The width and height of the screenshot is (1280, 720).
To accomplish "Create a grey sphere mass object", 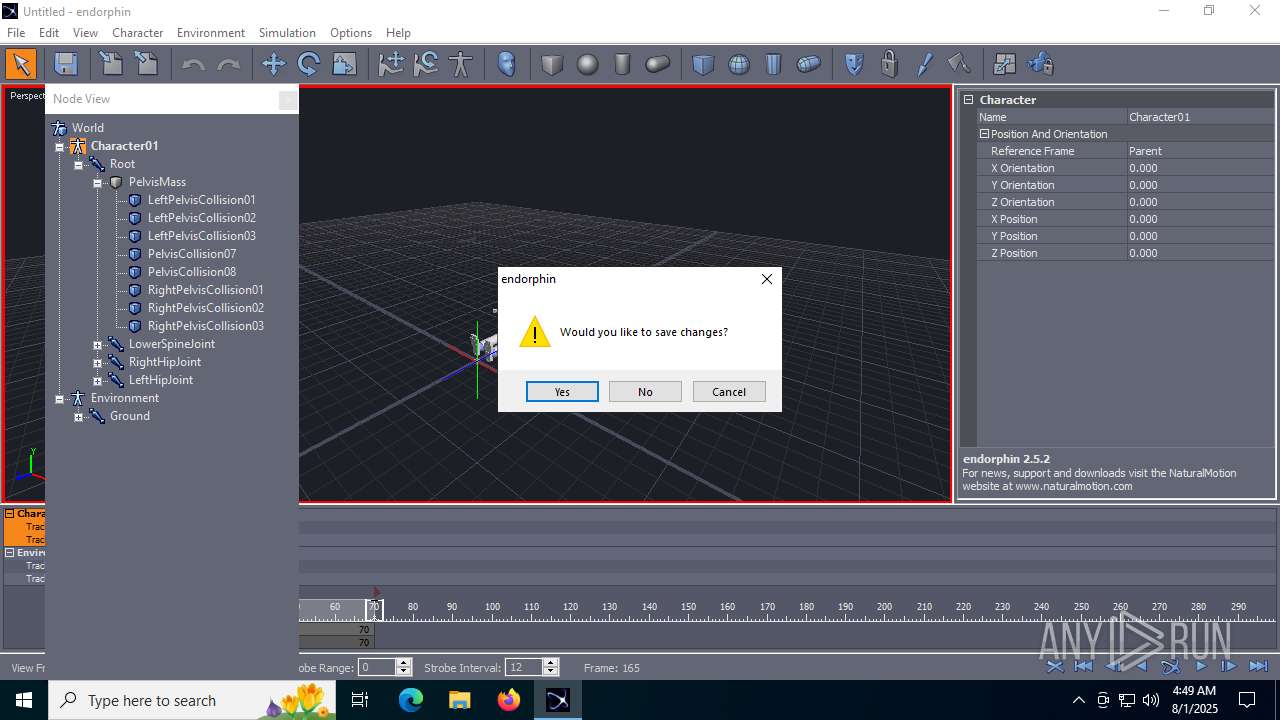I will (587, 65).
